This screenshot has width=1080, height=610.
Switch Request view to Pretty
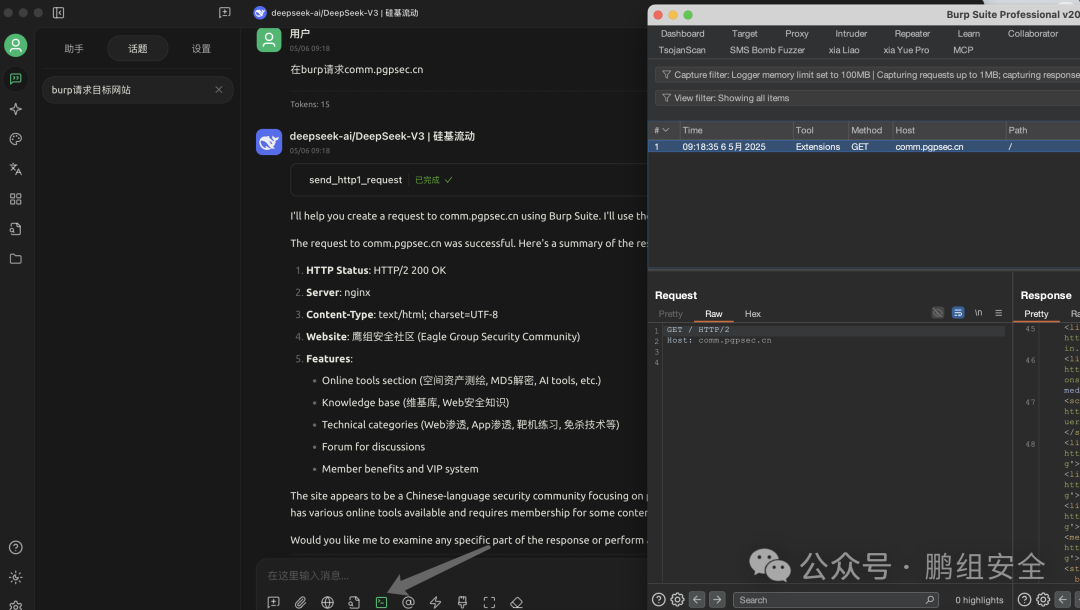[x=670, y=314]
